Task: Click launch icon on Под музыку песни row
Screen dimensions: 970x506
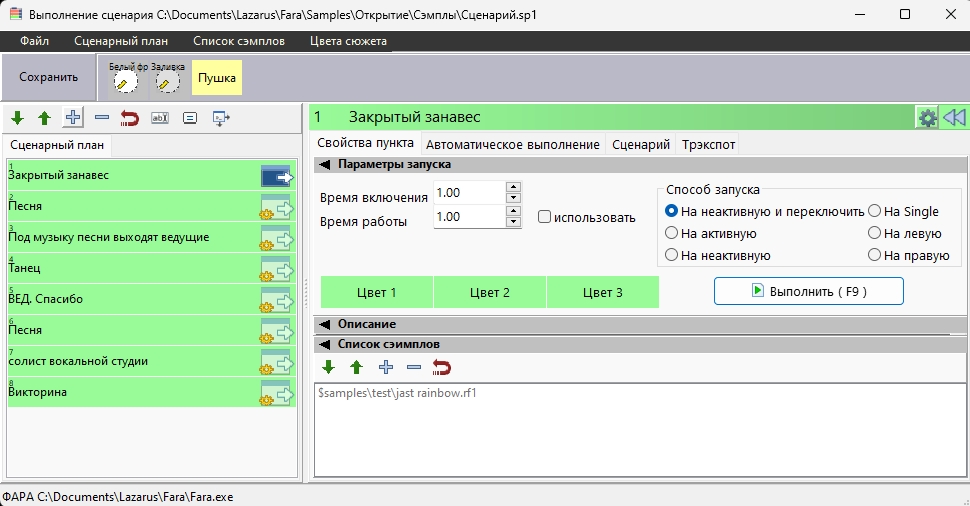Action: coord(277,238)
